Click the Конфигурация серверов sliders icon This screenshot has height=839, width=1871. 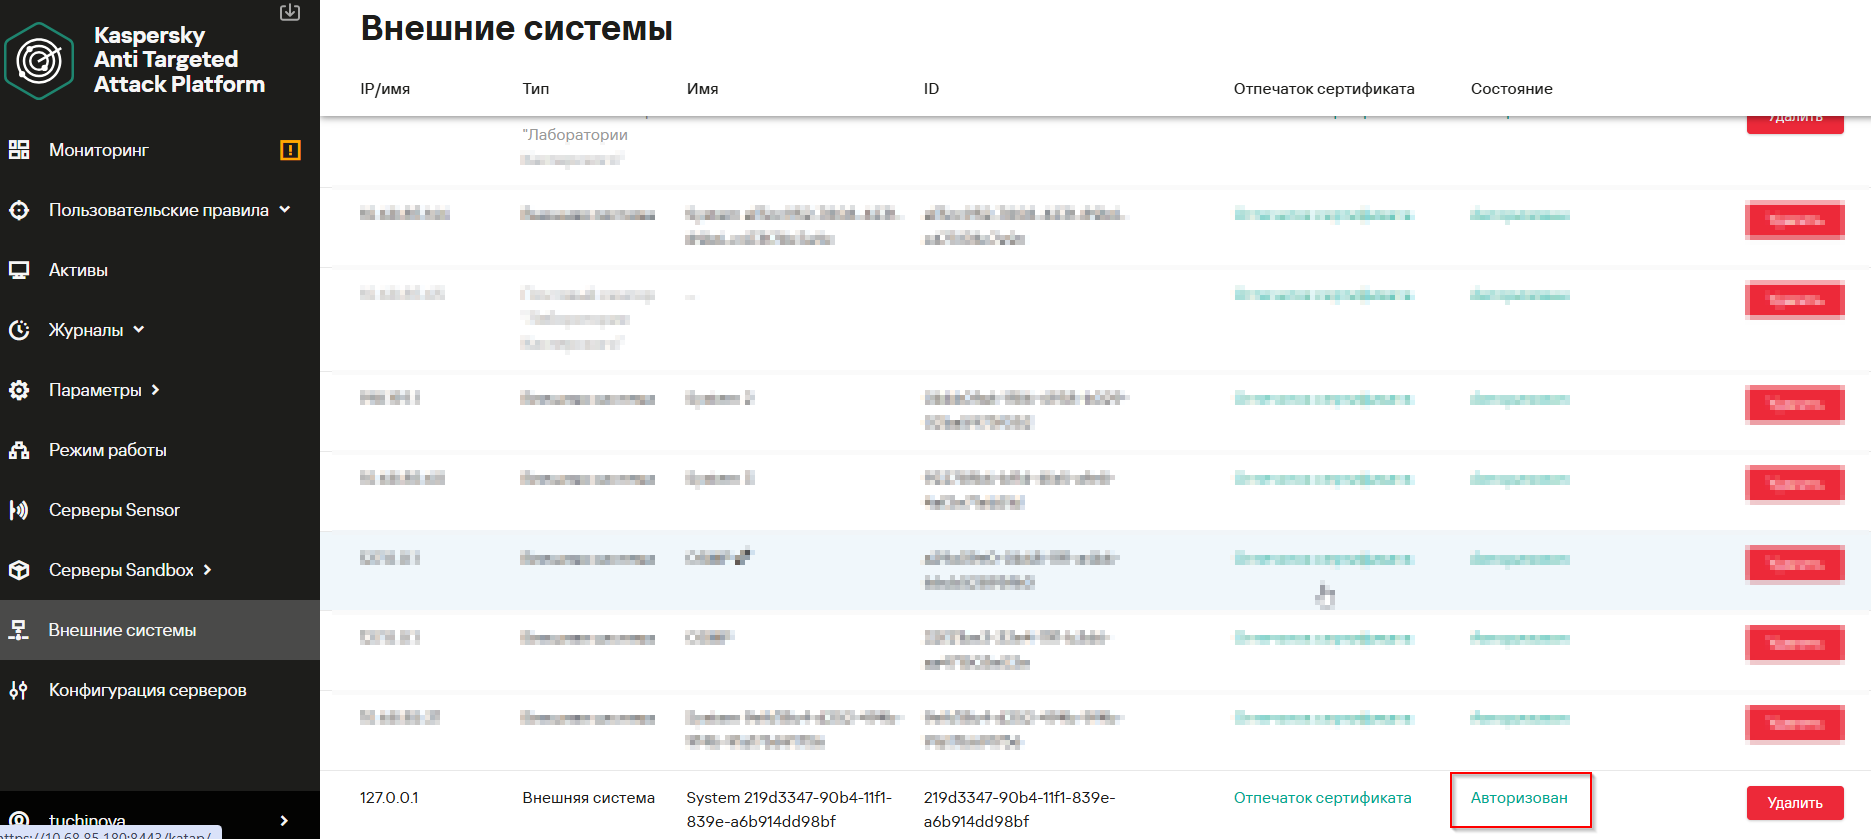[x=19, y=690]
